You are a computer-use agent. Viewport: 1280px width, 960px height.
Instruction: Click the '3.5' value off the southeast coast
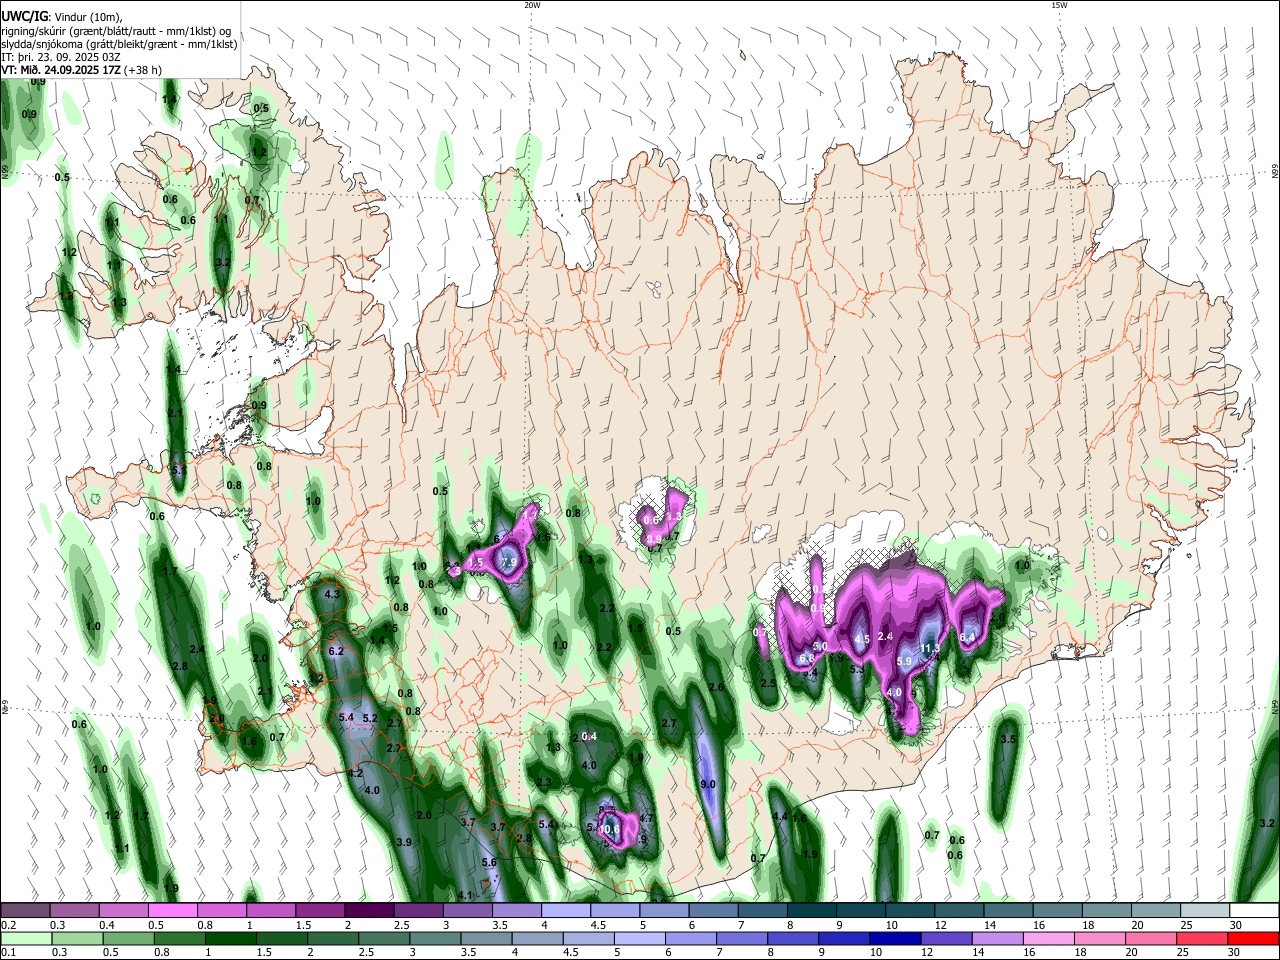click(x=1008, y=739)
